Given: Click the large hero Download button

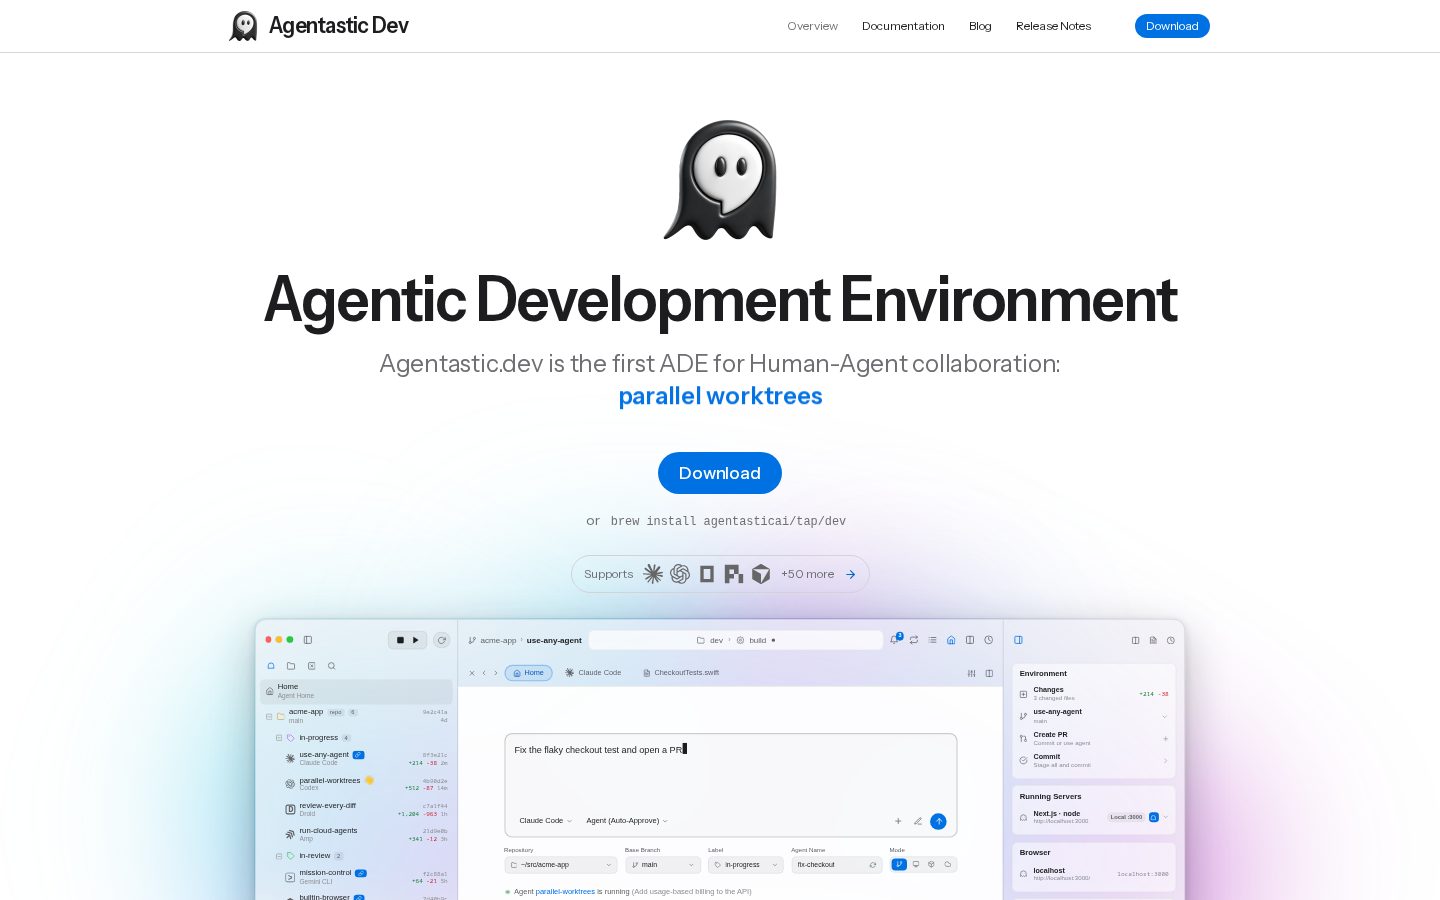Looking at the screenshot, I should coord(720,473).
